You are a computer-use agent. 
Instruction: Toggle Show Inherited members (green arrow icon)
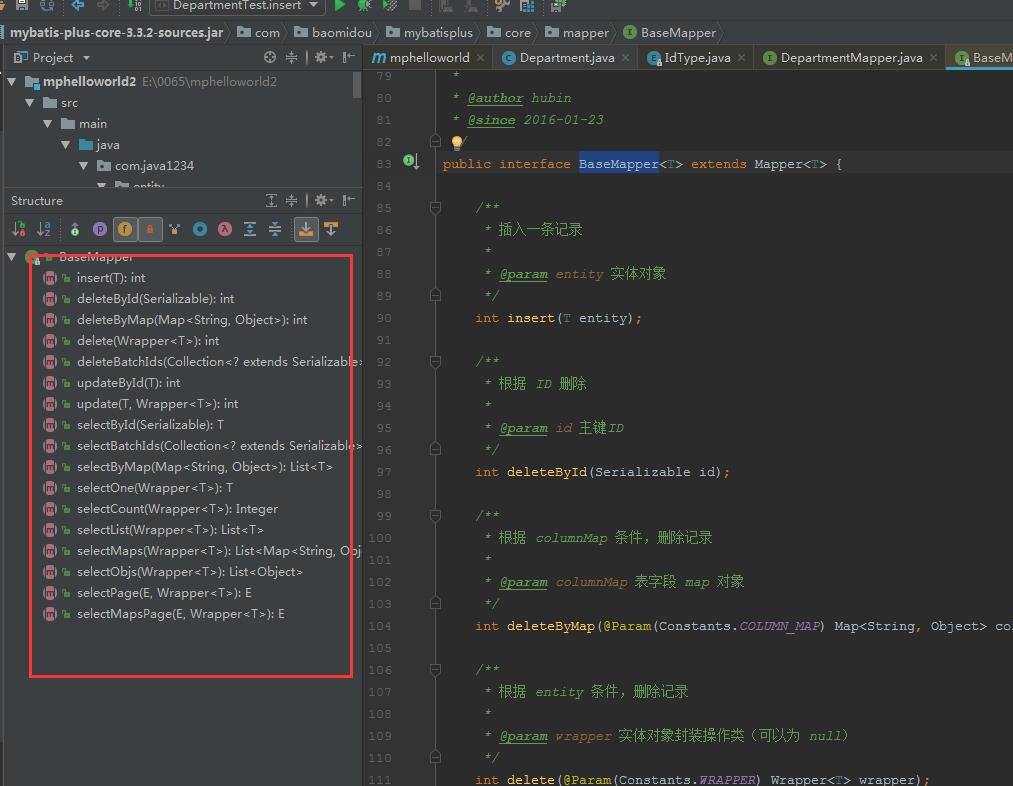click(75, 229)
